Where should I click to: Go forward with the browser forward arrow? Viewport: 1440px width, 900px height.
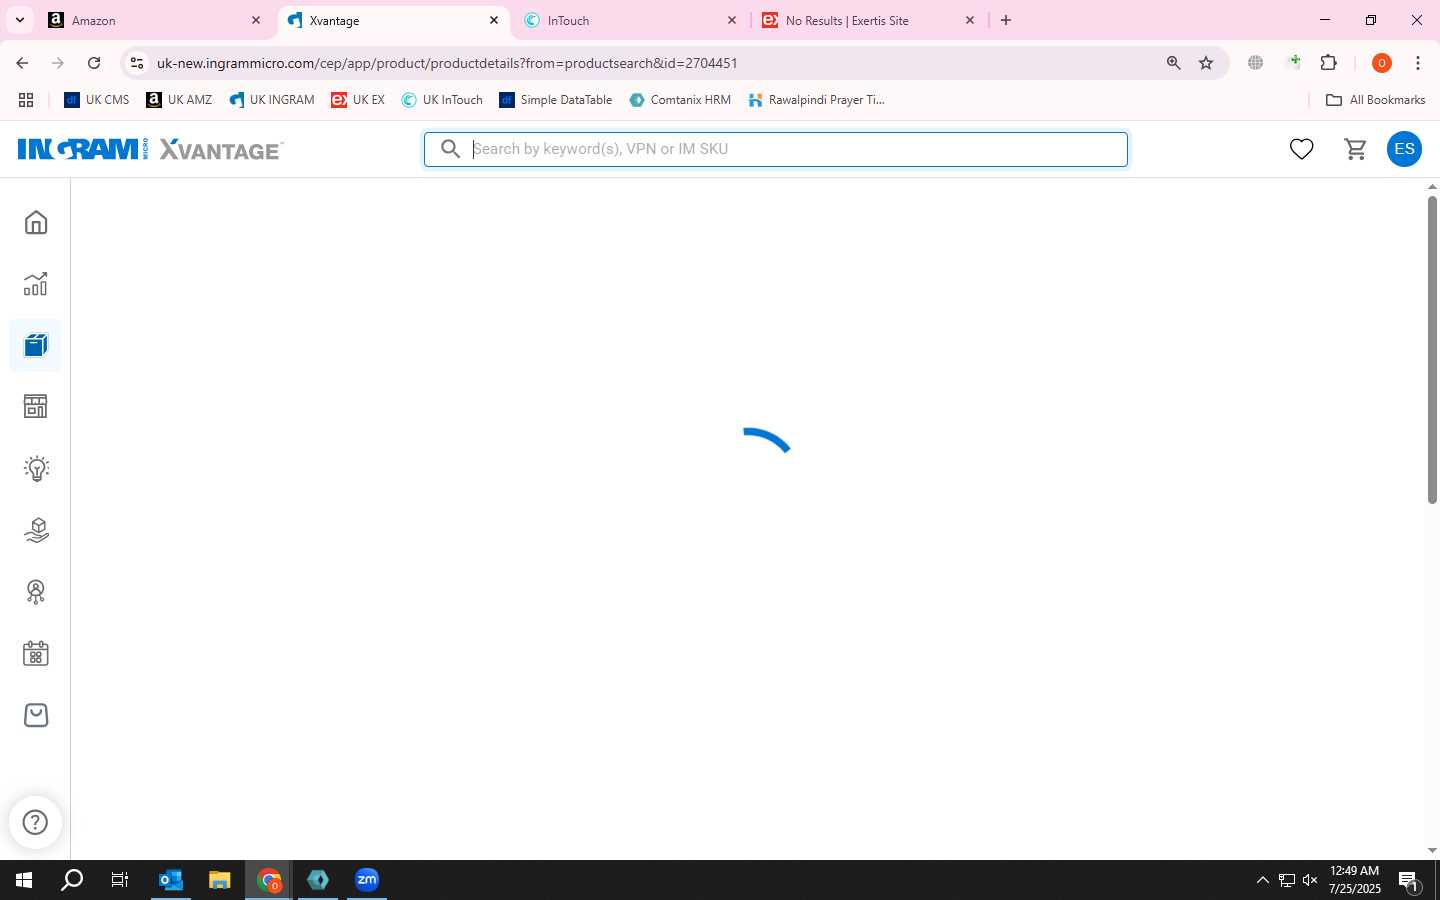point(58,63)
